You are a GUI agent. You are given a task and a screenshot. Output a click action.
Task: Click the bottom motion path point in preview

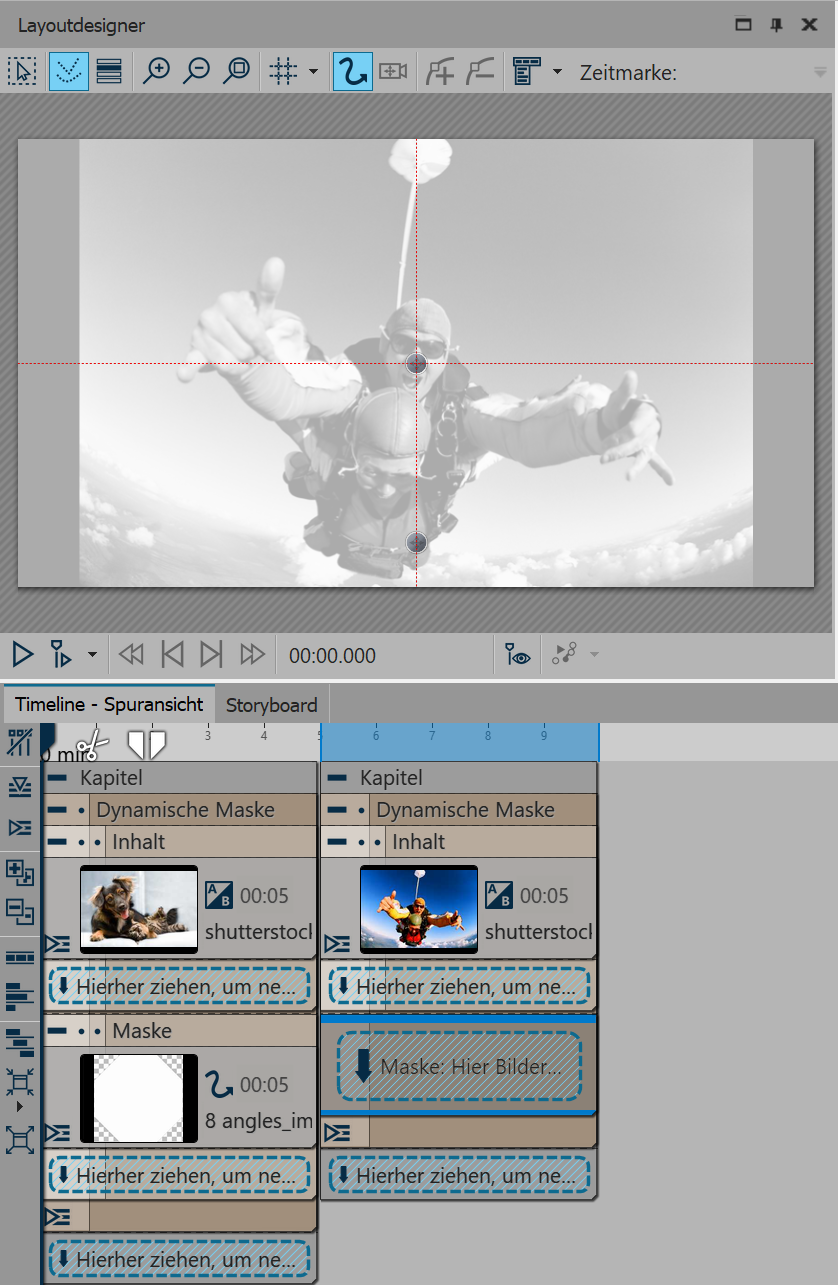pyautogui.click(x=417, y=542)
